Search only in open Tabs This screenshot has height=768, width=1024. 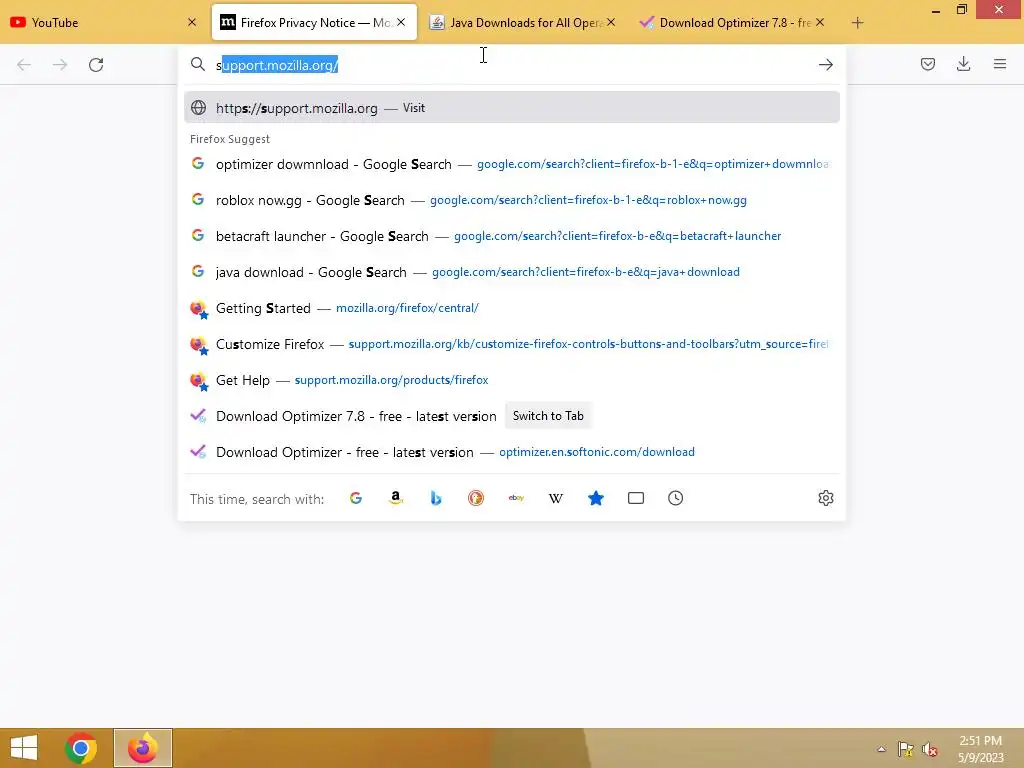point(635,498)
